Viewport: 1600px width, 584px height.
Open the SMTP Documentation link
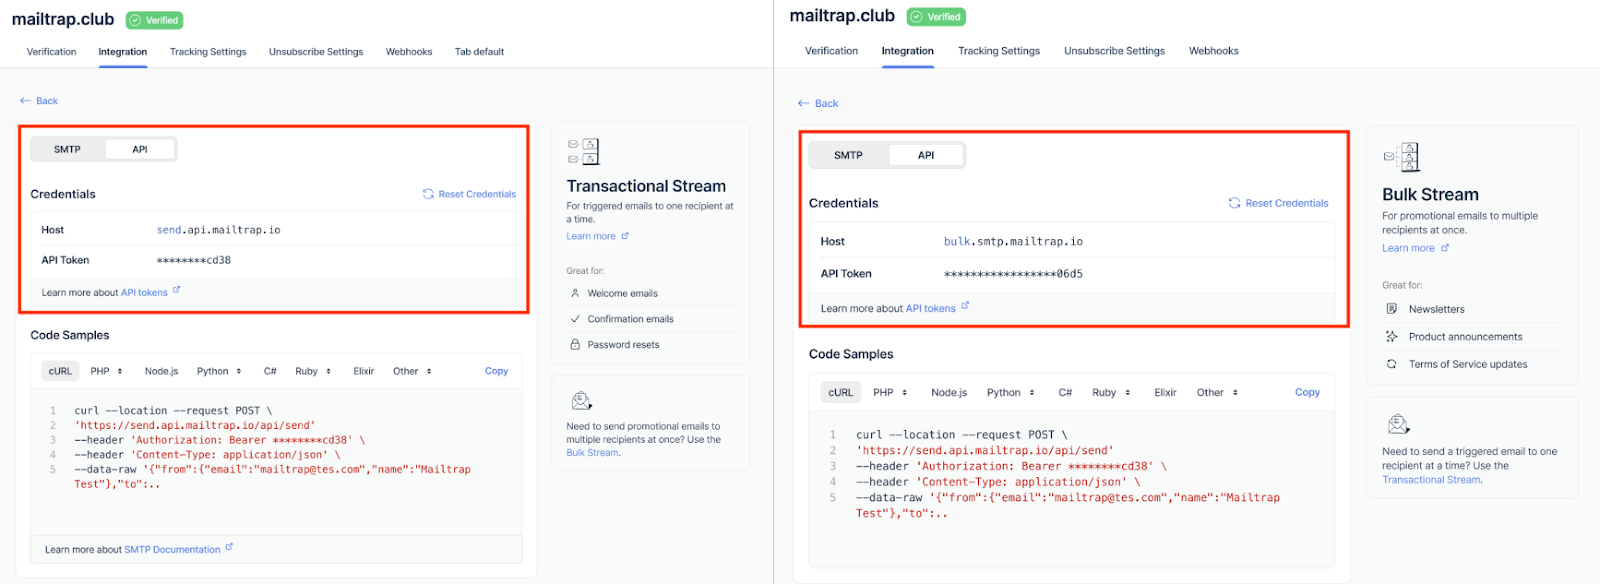172,550
